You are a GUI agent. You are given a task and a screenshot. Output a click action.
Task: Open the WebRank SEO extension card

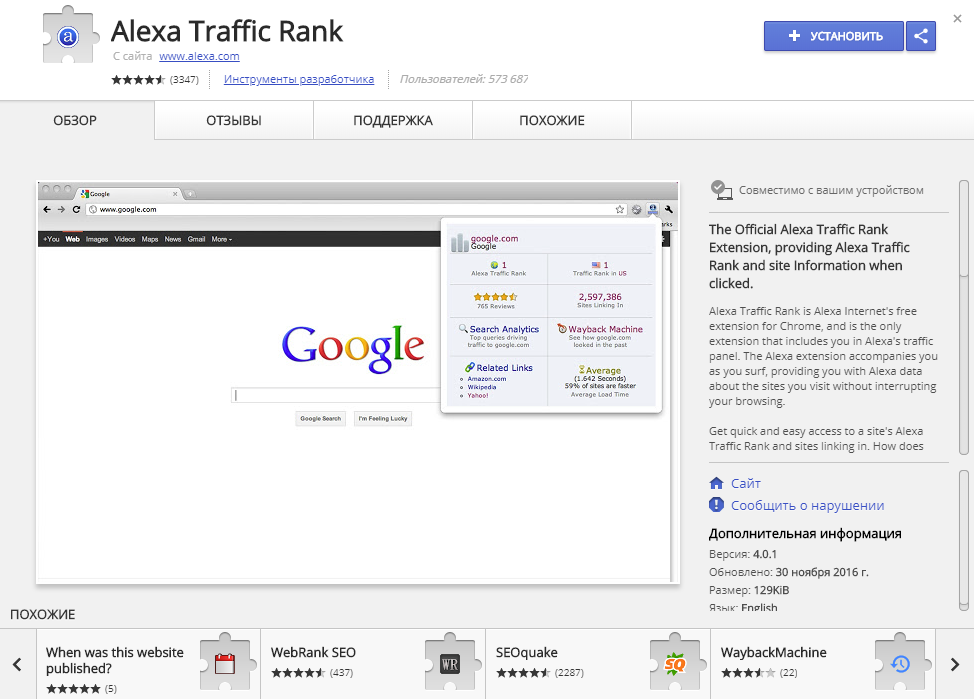coord(373,664)
